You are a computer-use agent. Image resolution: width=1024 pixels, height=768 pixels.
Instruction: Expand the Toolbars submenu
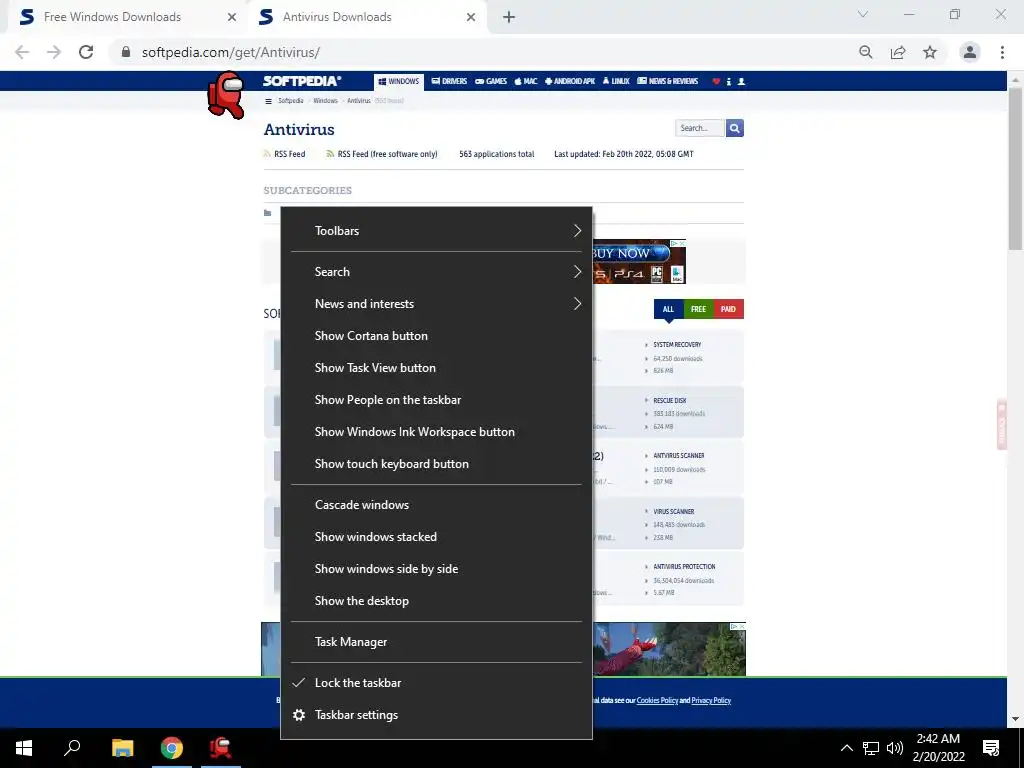point(436,231)
